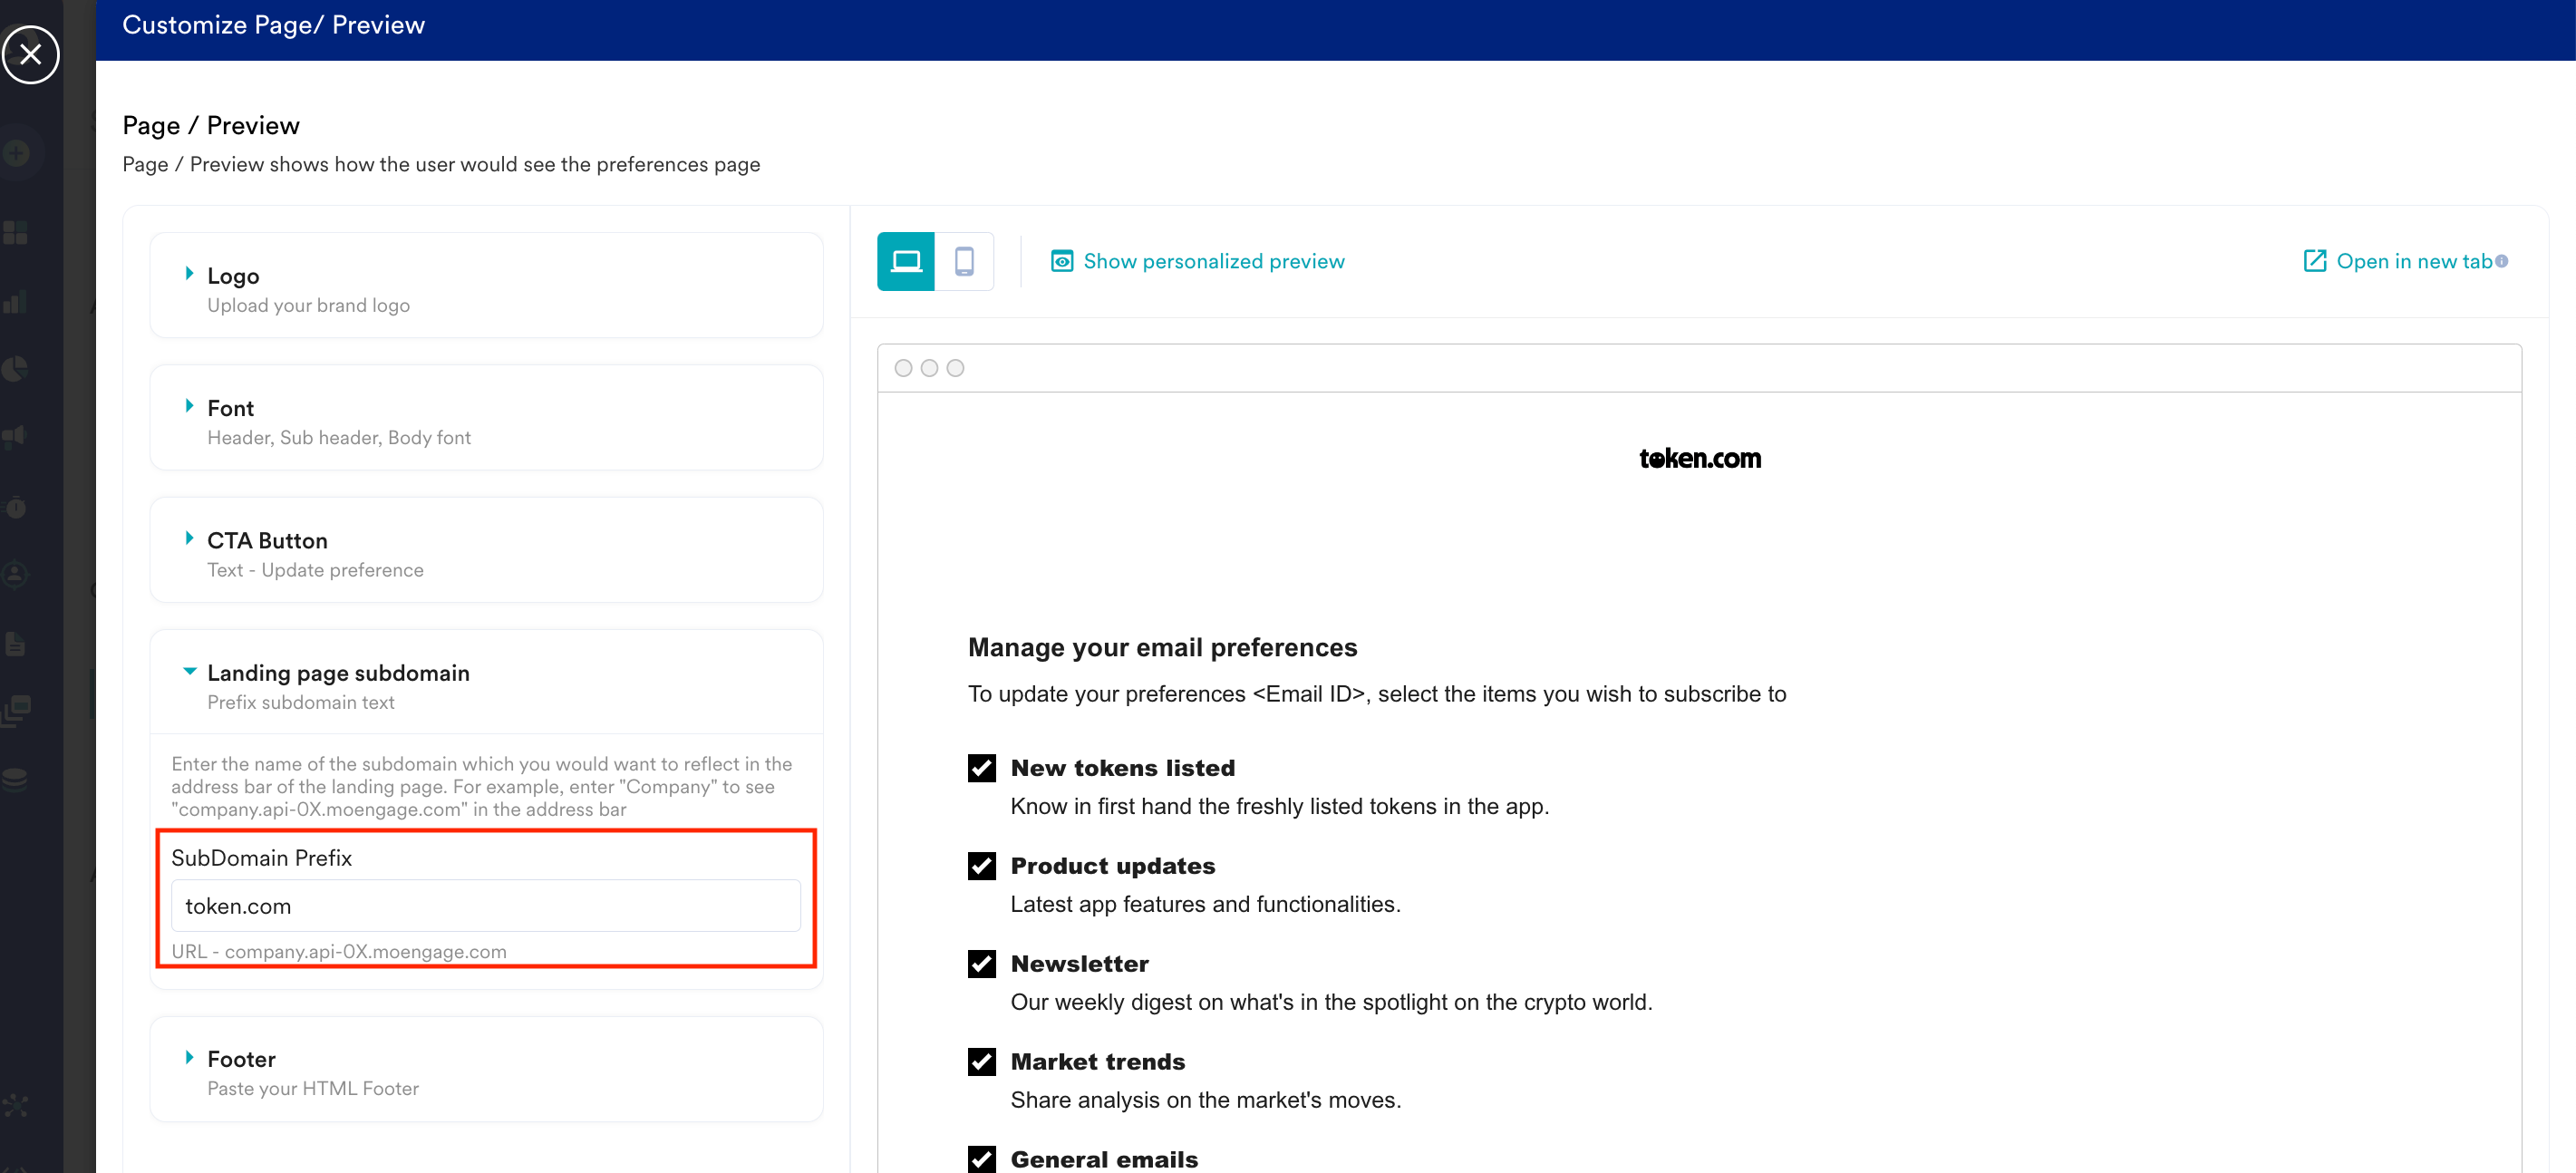Click Open in new tab link

point(2413,262)
